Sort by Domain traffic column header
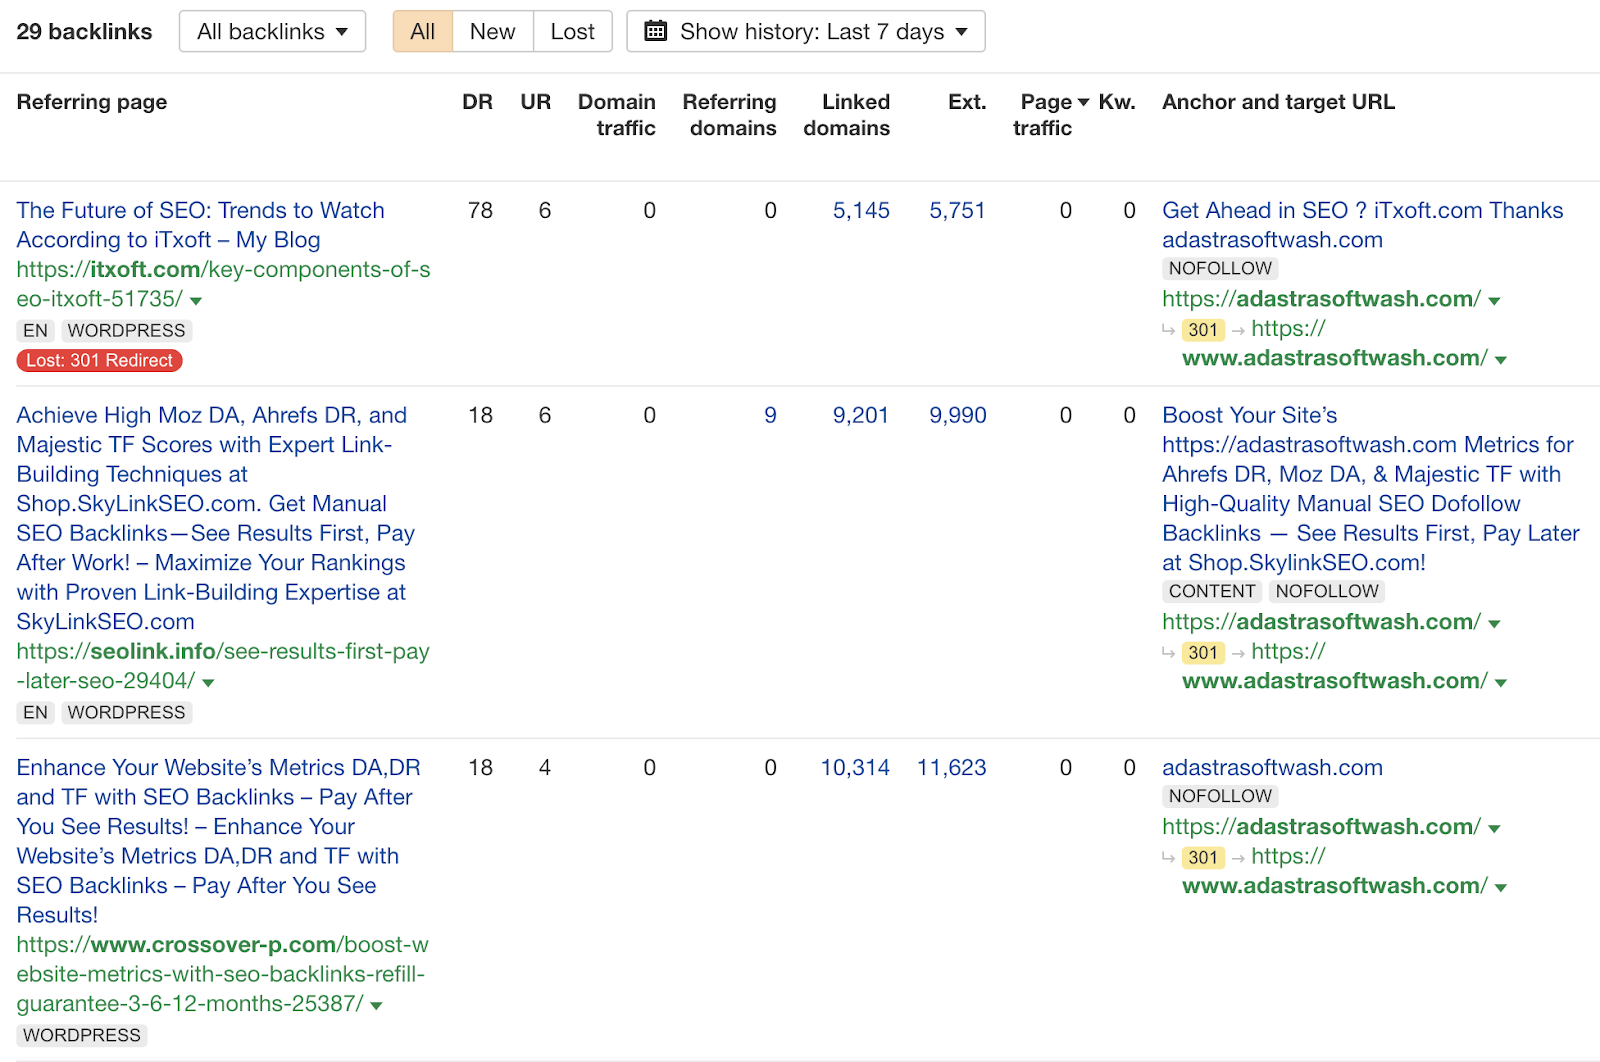The width and height of the screenshot is (1600, 1062). (617, 115)
